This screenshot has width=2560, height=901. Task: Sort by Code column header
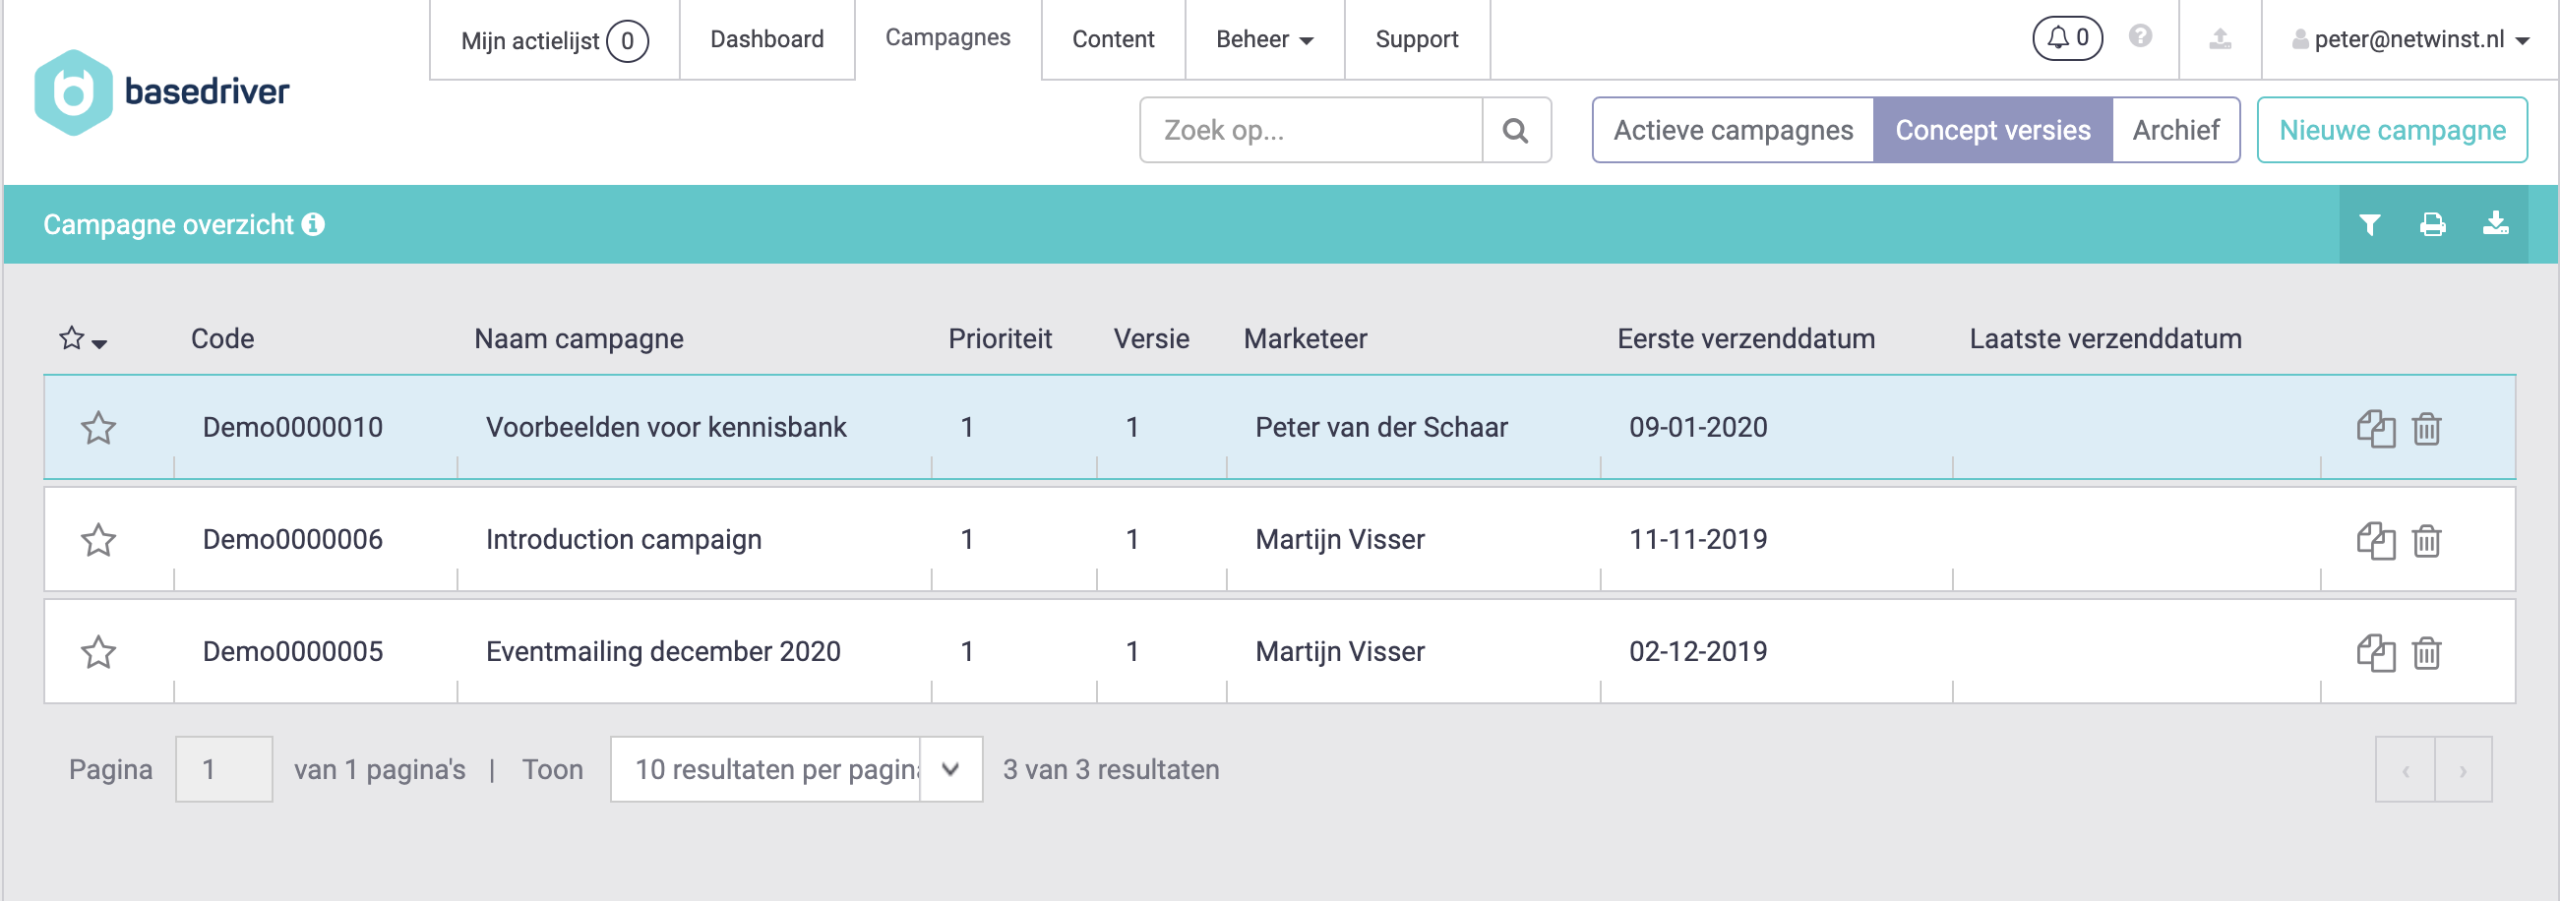point(222,339)
